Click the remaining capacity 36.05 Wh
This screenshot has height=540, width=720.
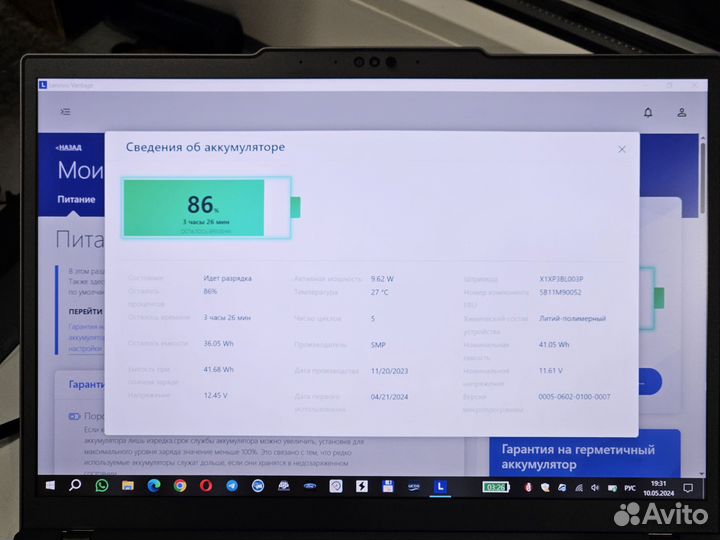pos(218,343)
